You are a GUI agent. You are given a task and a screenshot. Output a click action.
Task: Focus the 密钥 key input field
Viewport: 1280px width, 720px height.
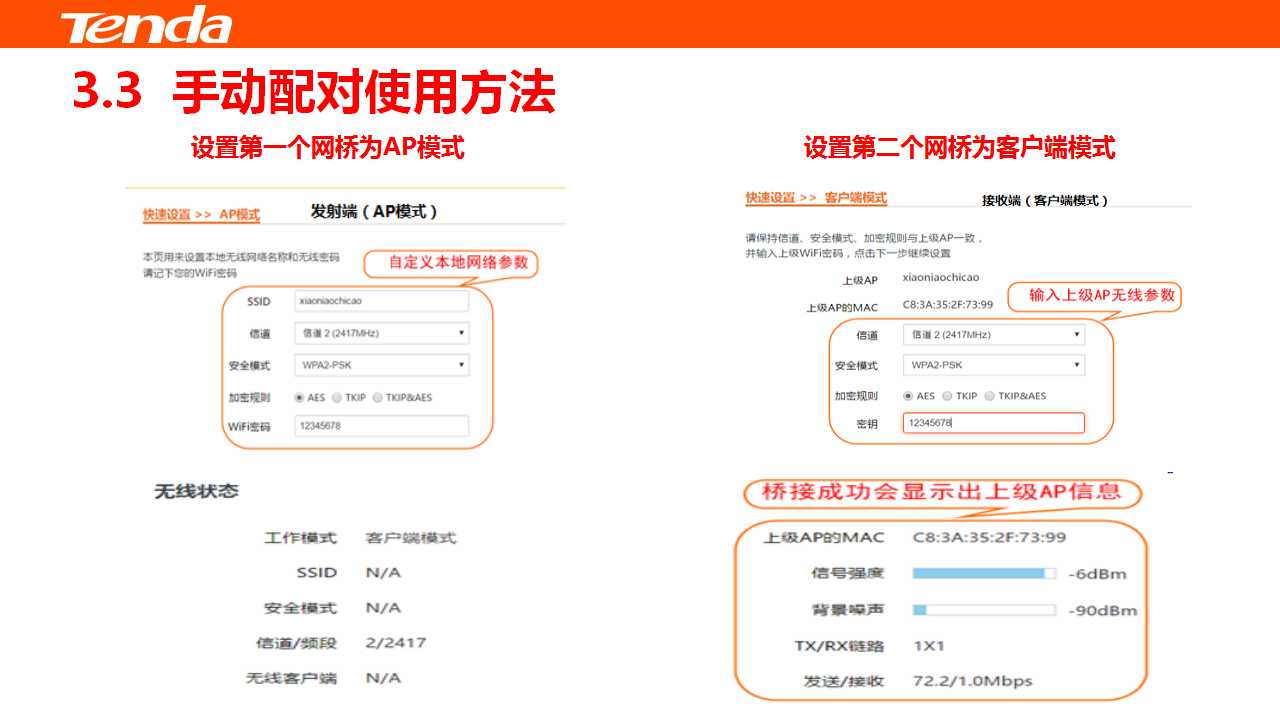click(x=993, y=423)
